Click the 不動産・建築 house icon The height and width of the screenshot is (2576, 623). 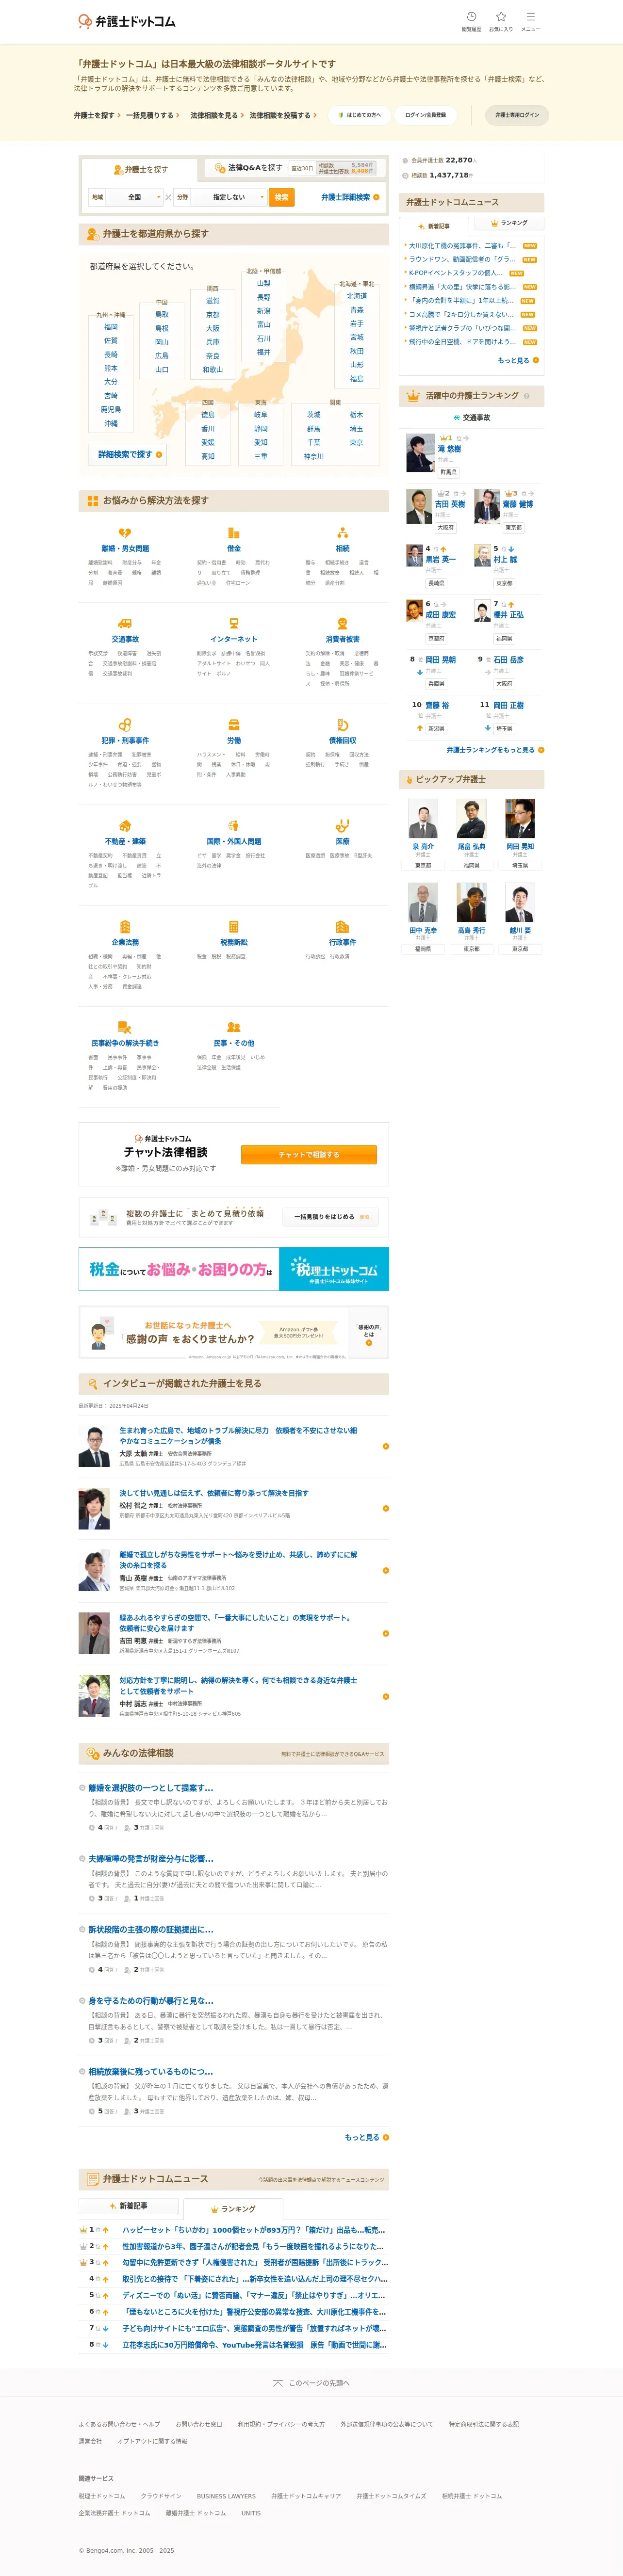click(x=125, y=825)
